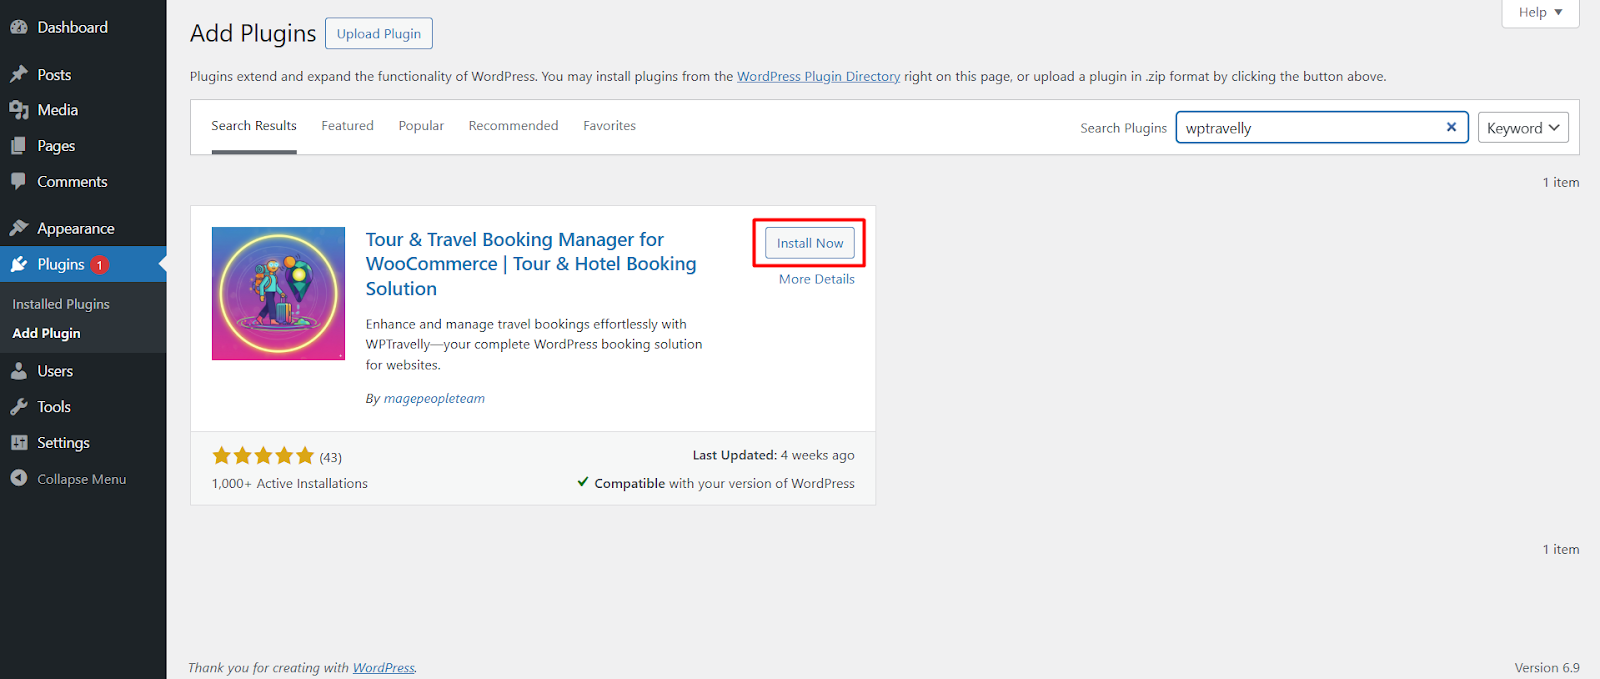The height and width of the screenshot is (679, 1600).
Task: Collapse the admin sidebar menu
Action: pyautogui.click(x=68, y=479)
